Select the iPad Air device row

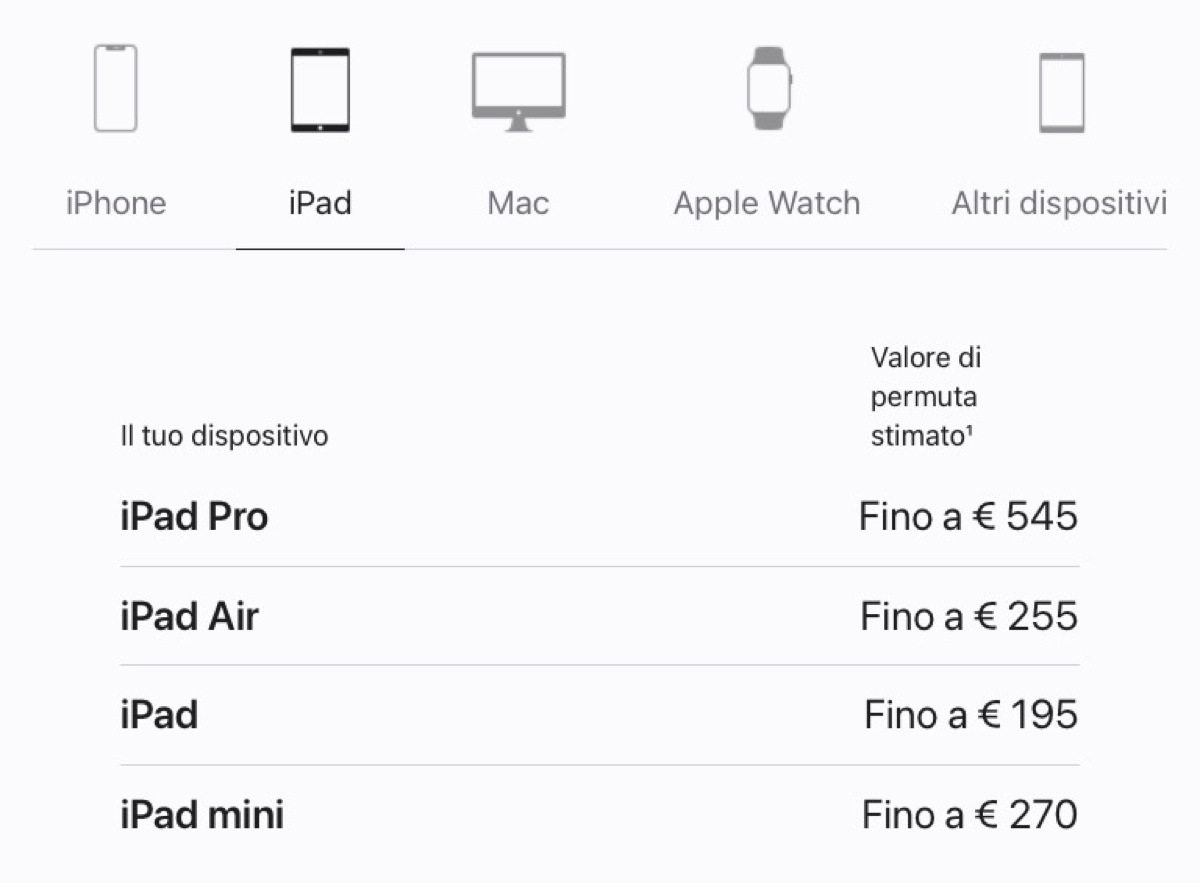click(189, 616)
